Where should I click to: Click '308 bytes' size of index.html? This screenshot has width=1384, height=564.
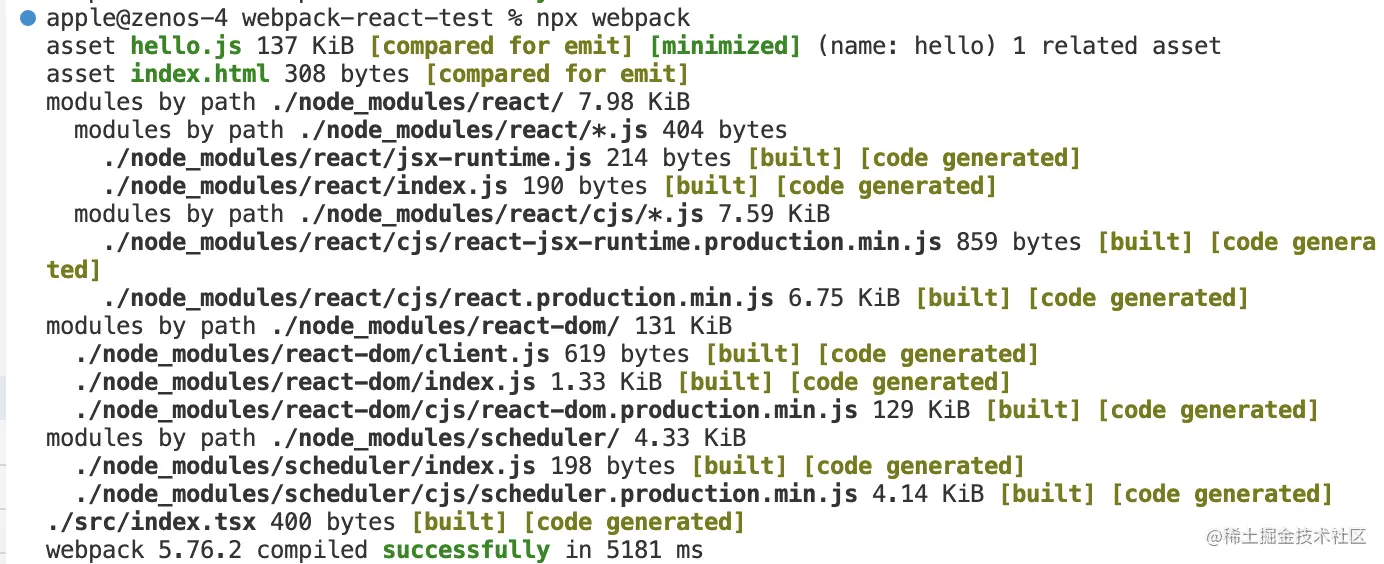click(x=347, y=74)
